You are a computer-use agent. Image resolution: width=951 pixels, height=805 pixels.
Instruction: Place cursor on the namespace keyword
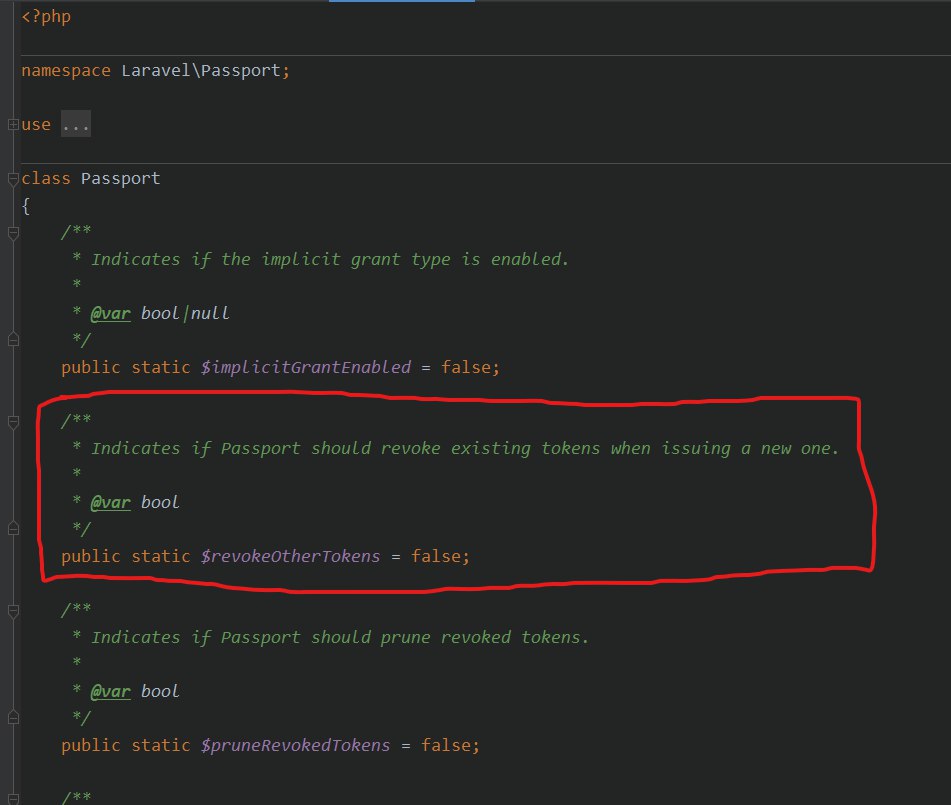[66, 70]
